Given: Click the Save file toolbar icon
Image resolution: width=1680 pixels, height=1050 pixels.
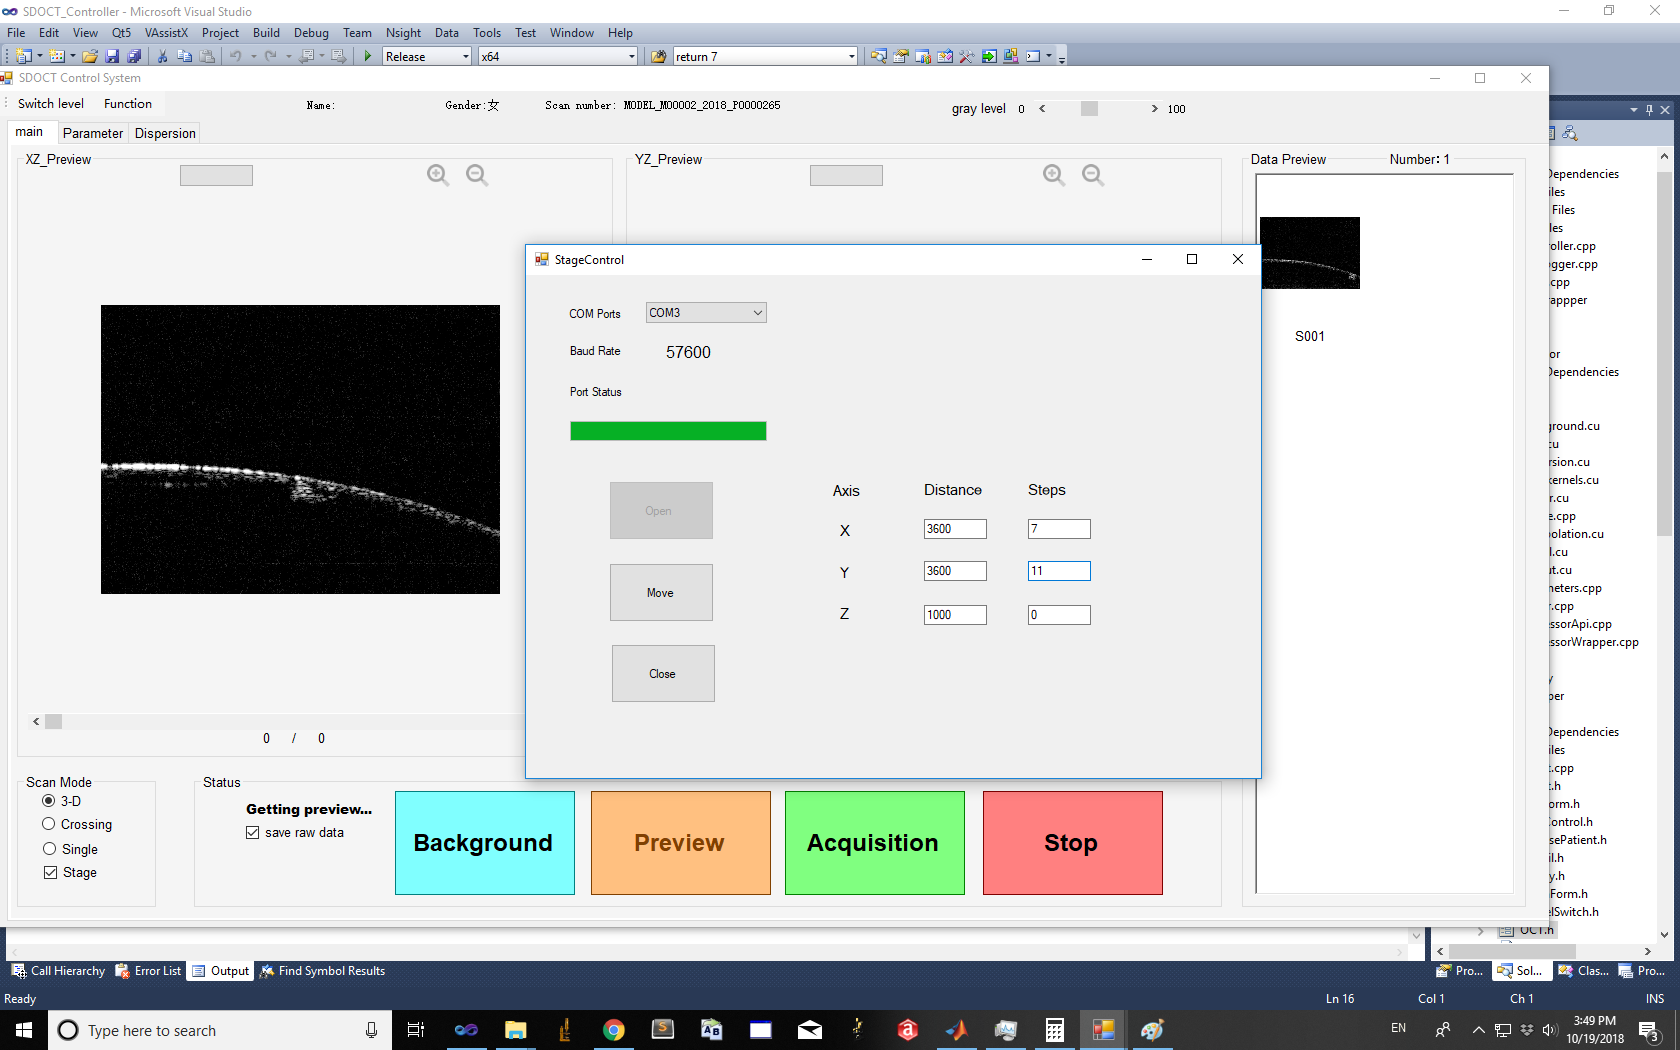Looking at the screenshot, I should [112, 57].
